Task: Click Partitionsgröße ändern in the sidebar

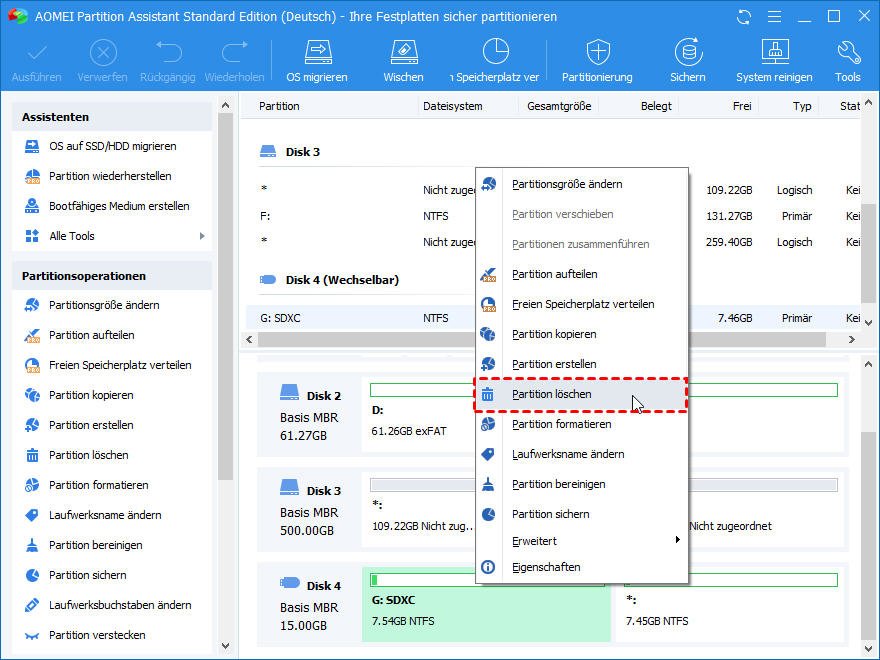Action: [x=104, y=305]
